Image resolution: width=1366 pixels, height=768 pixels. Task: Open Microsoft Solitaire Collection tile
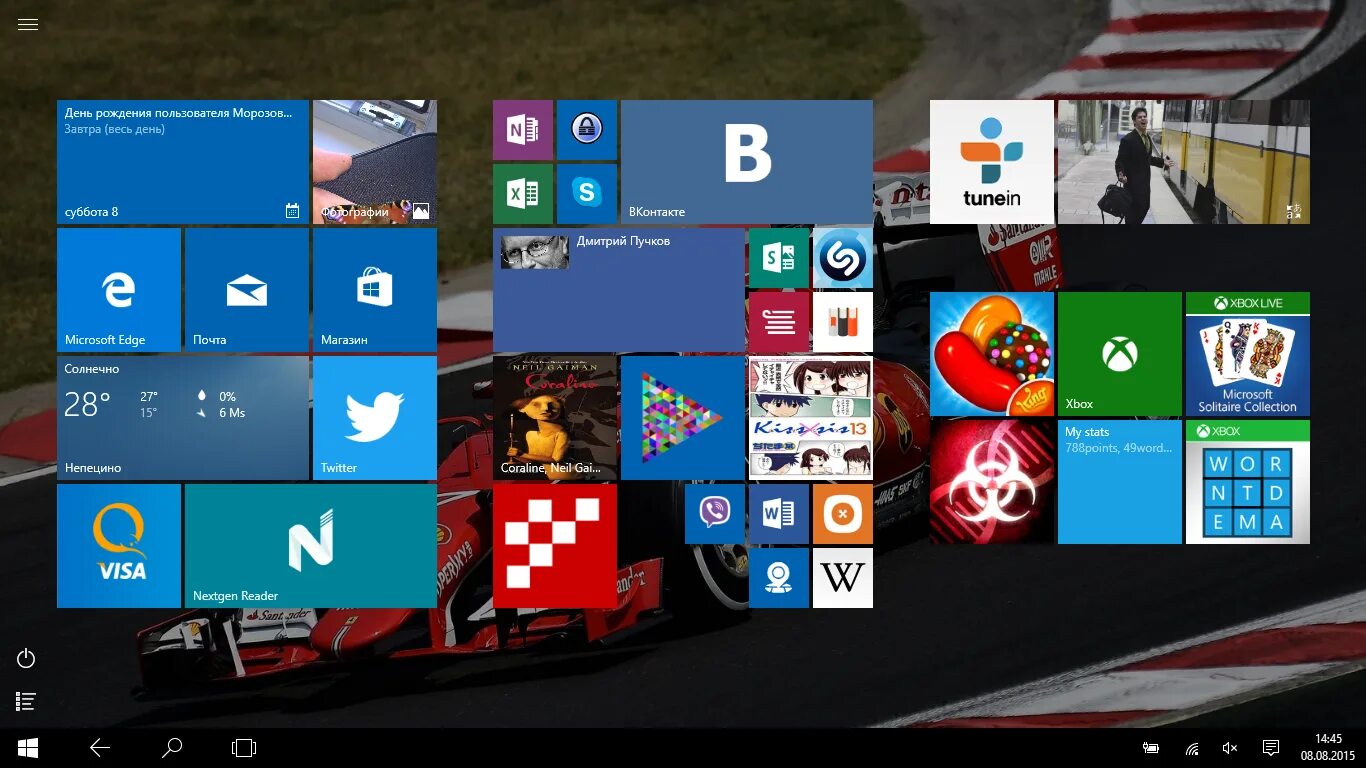pos(1248,354)
